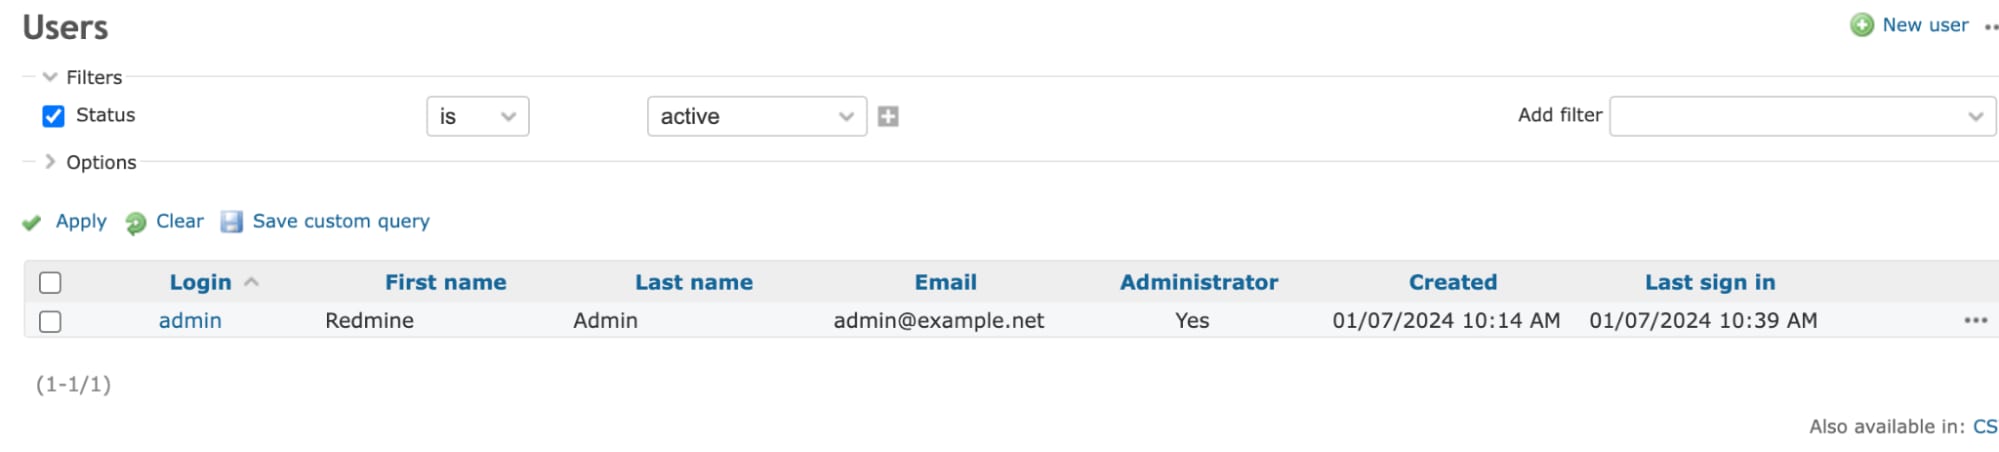The height and width of the screenshot is (452, 1999).
Task: Click the add filter value plus icon
Action: pyautogui.click(x=888, y=117)
